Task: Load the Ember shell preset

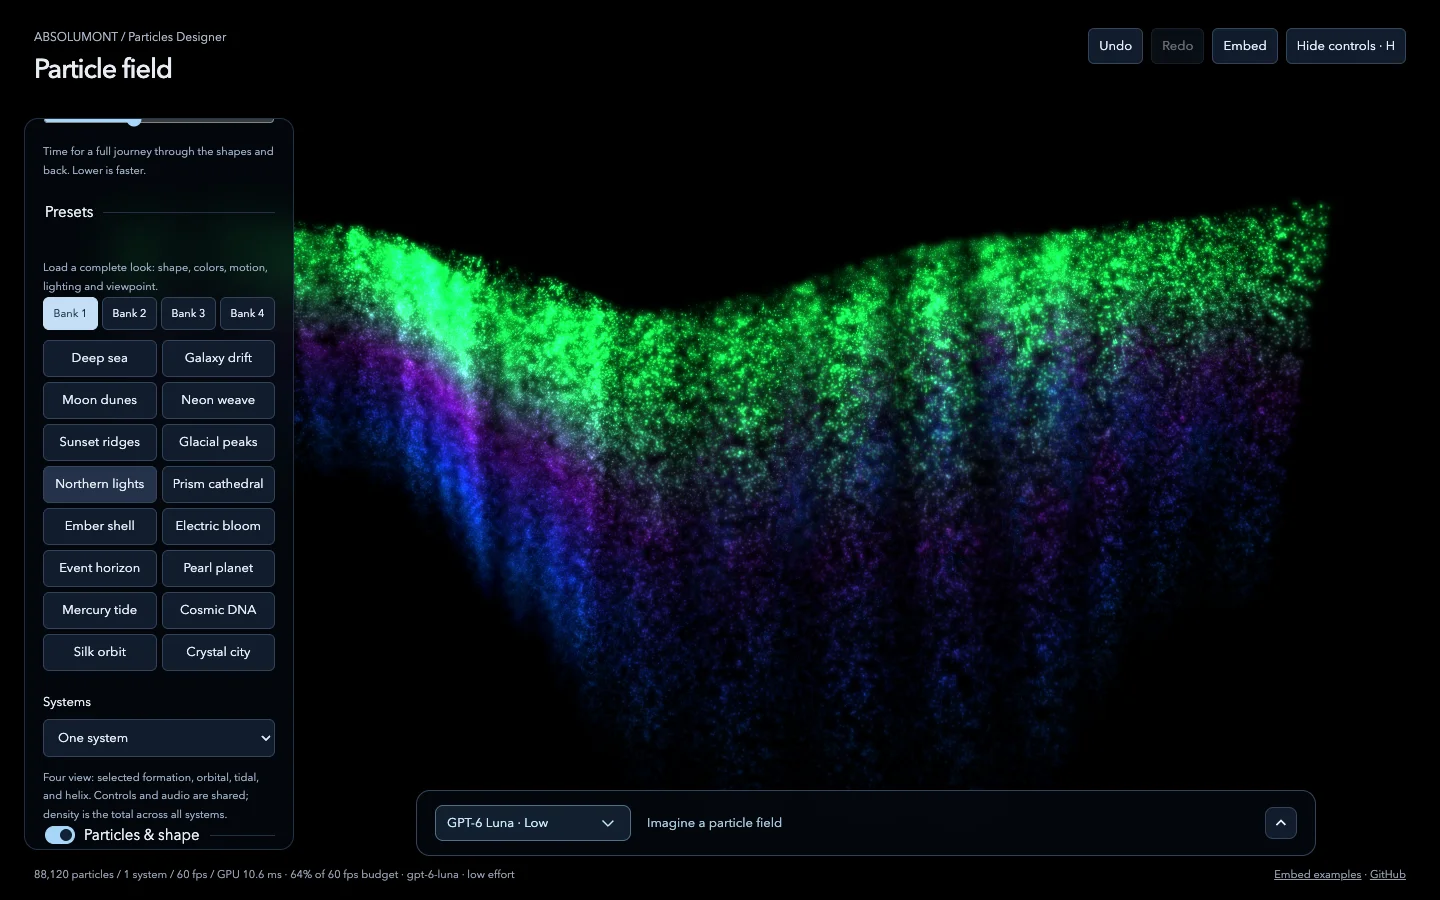Action: pyautogui.click(x=100, y=526)
